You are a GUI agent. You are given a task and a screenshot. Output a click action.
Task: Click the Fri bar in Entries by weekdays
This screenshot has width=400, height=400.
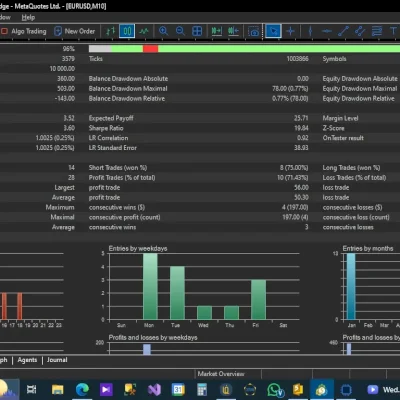coord(258,299)
